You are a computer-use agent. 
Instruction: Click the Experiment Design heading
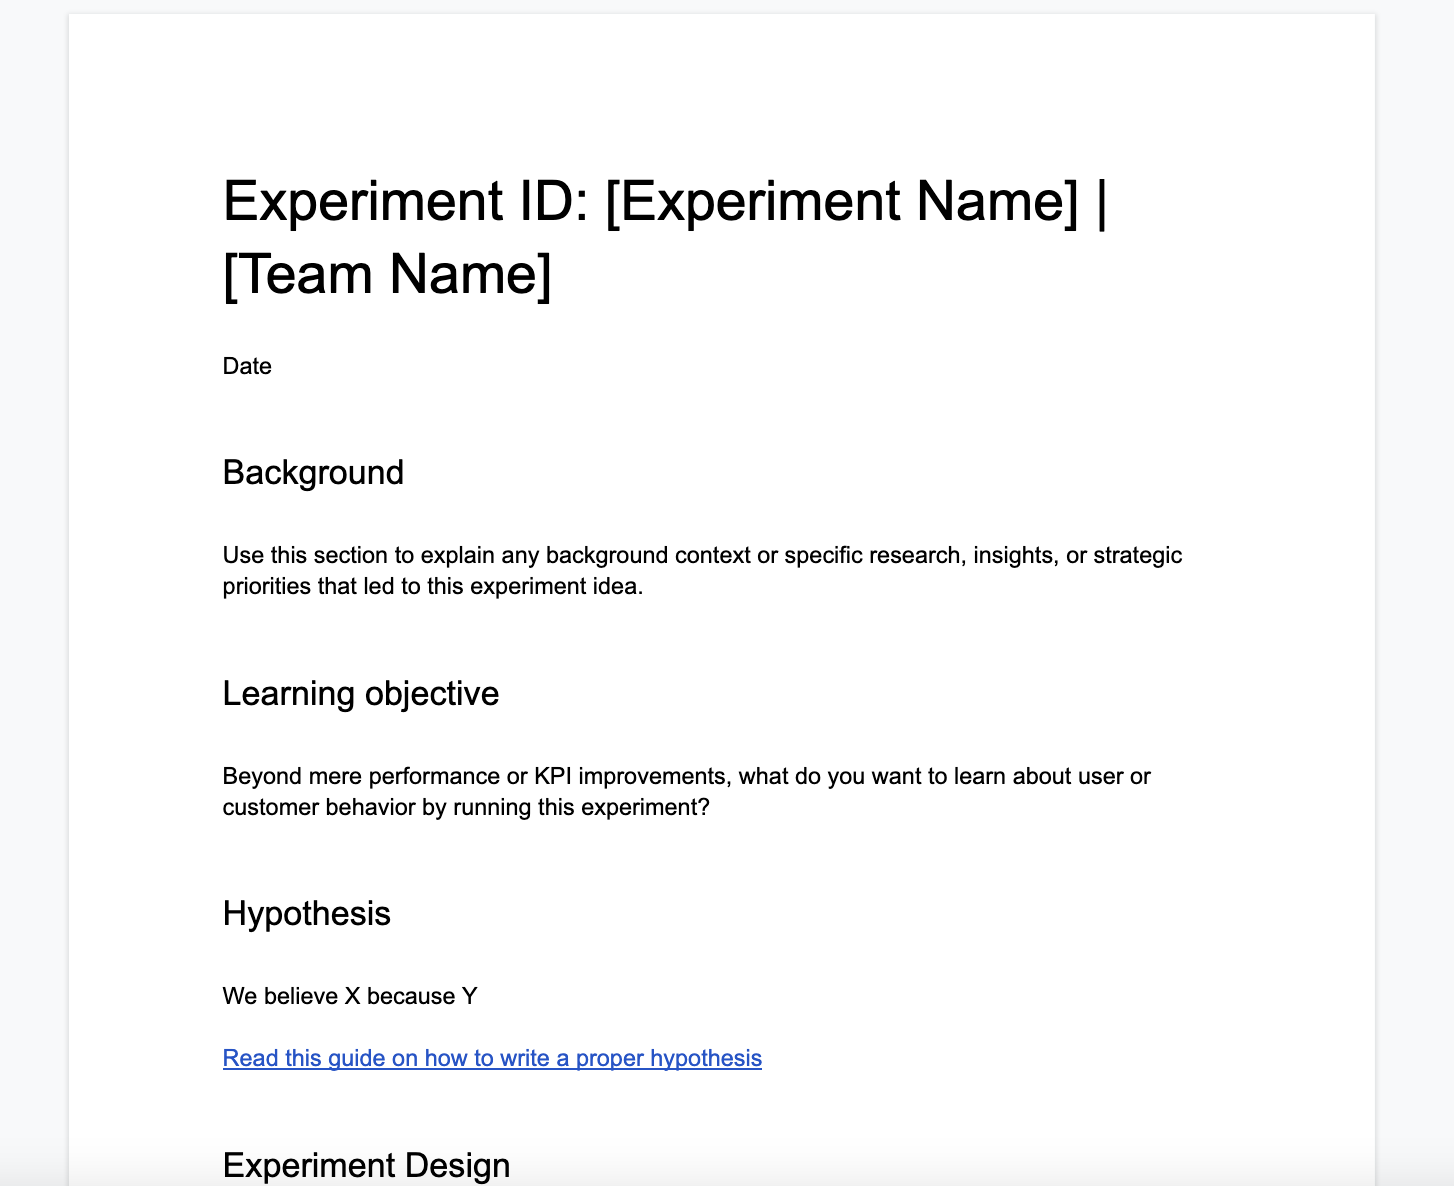tap(367, 1165)
